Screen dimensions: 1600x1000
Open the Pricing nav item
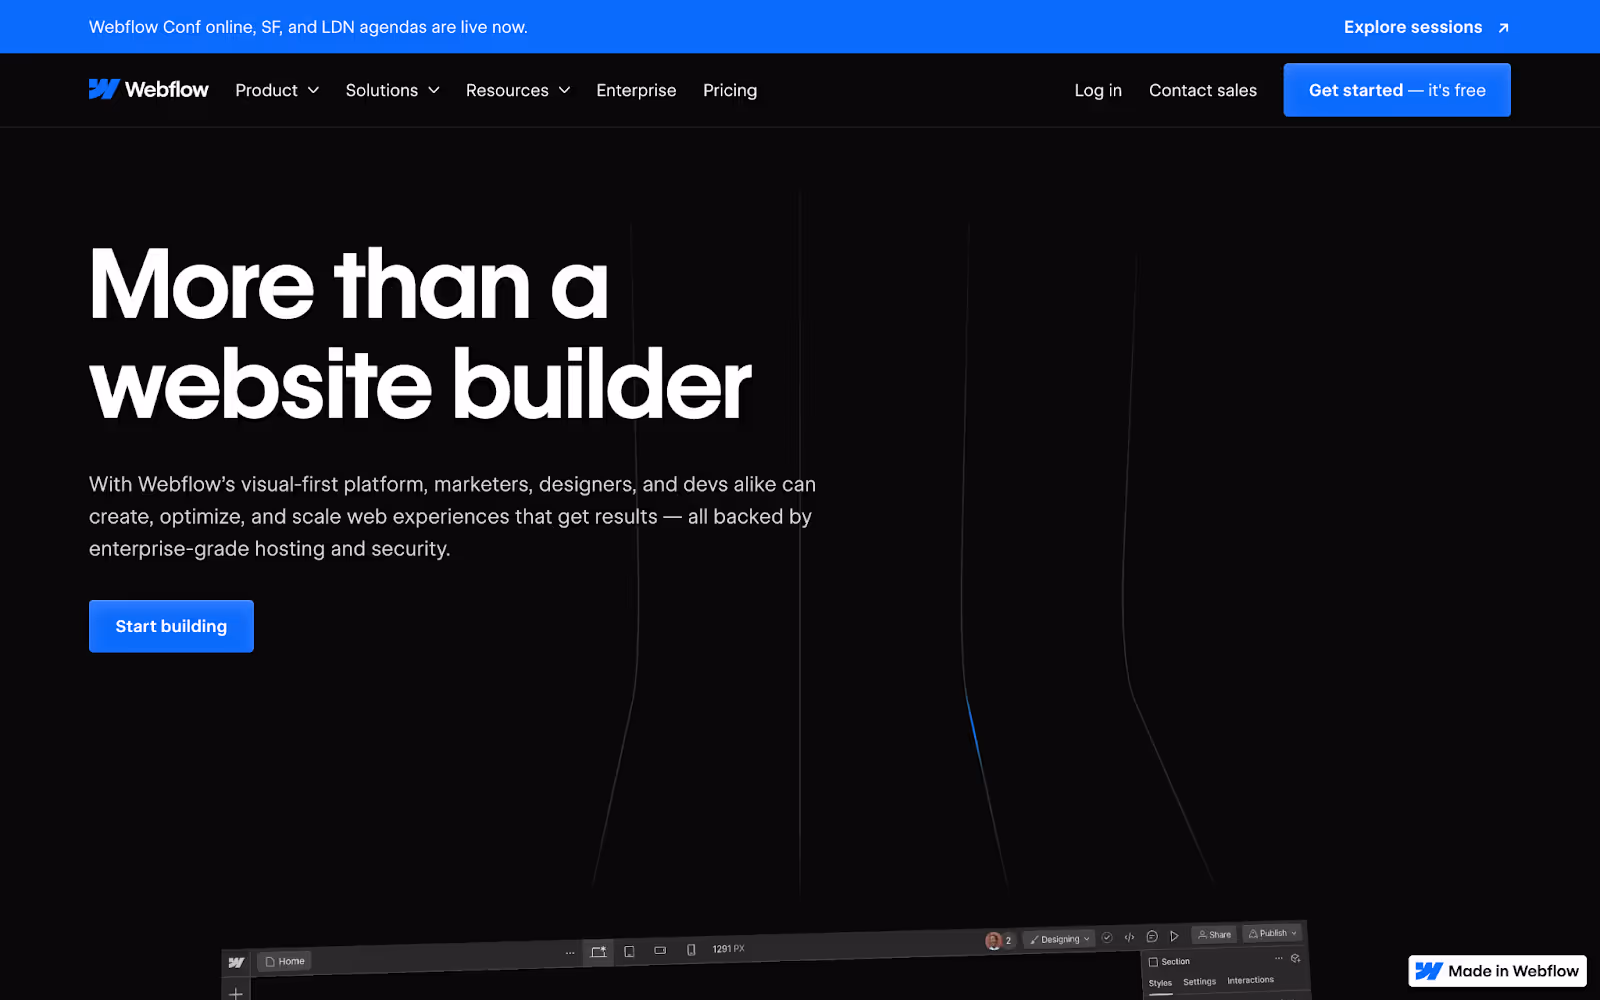coord(730,90)
